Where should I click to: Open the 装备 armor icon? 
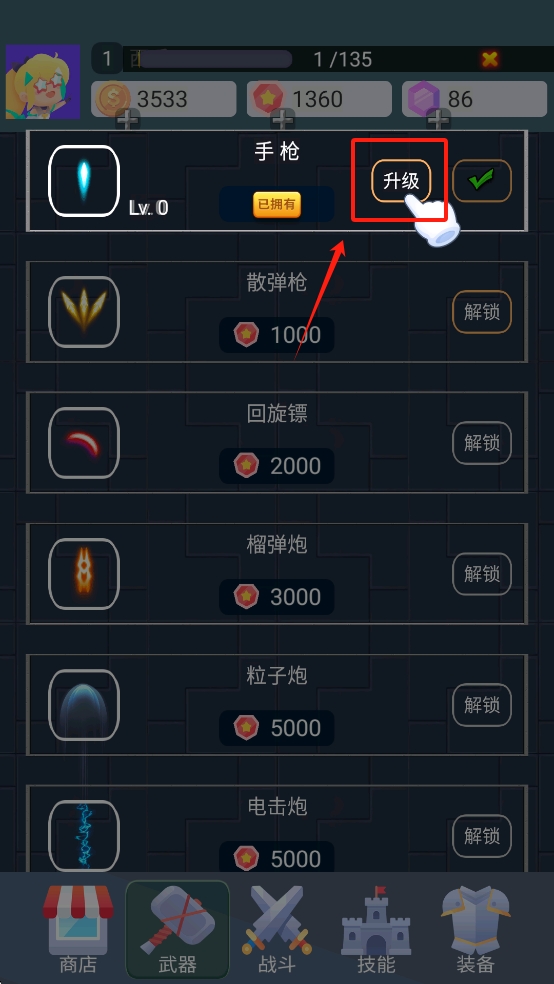point(475,929)
